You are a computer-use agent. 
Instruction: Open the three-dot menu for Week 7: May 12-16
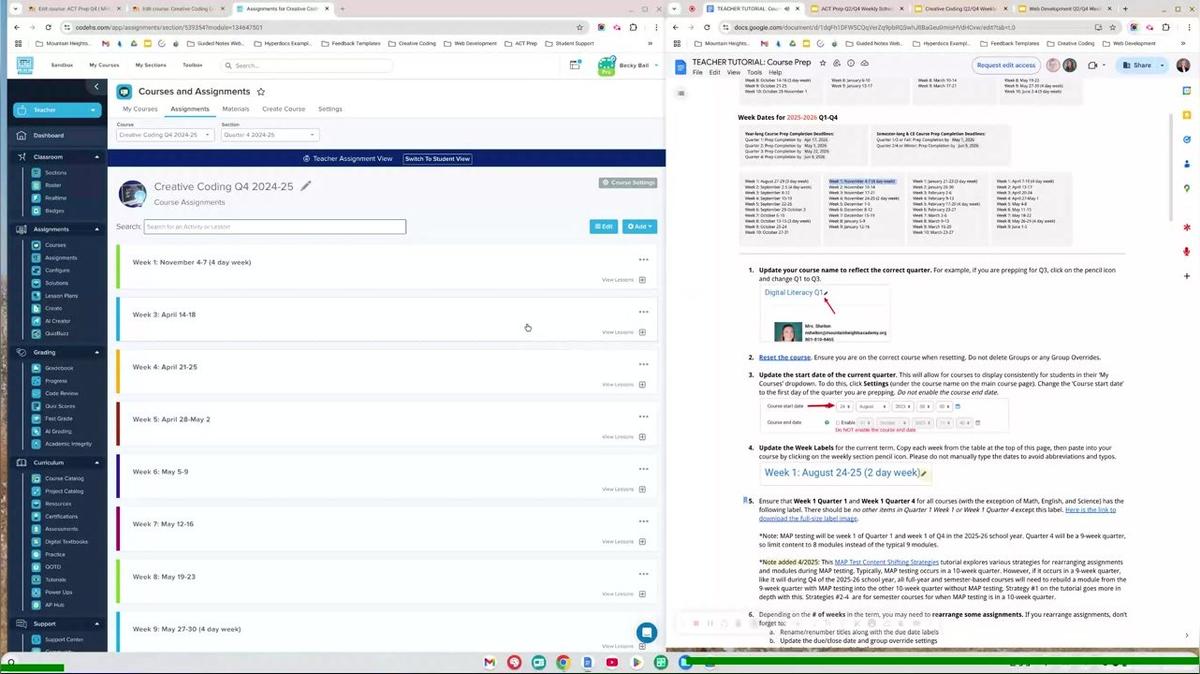pos(643,521)
